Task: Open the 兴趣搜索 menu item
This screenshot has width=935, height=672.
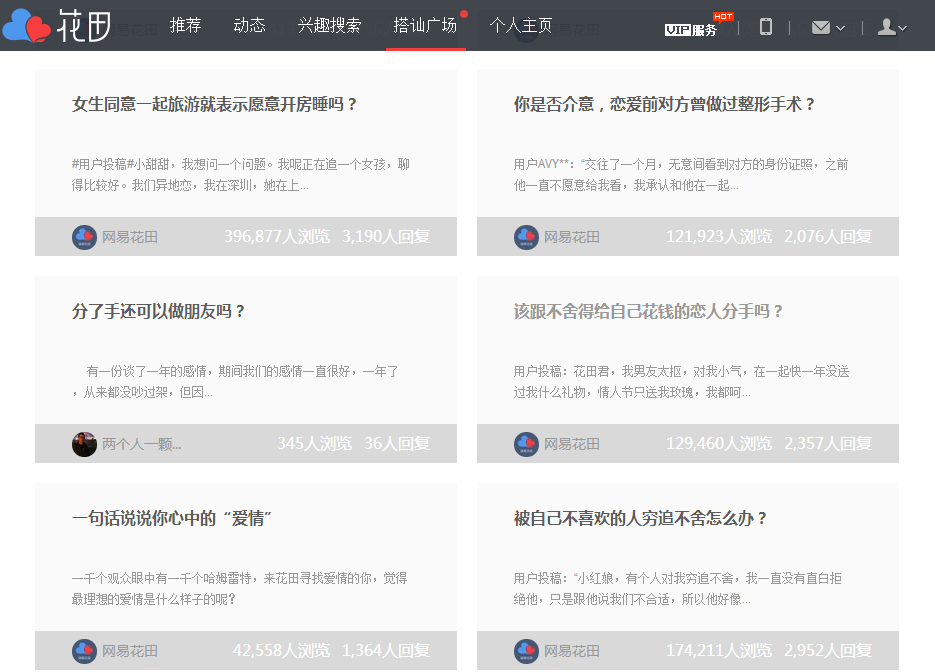Action: coord(331,26)
